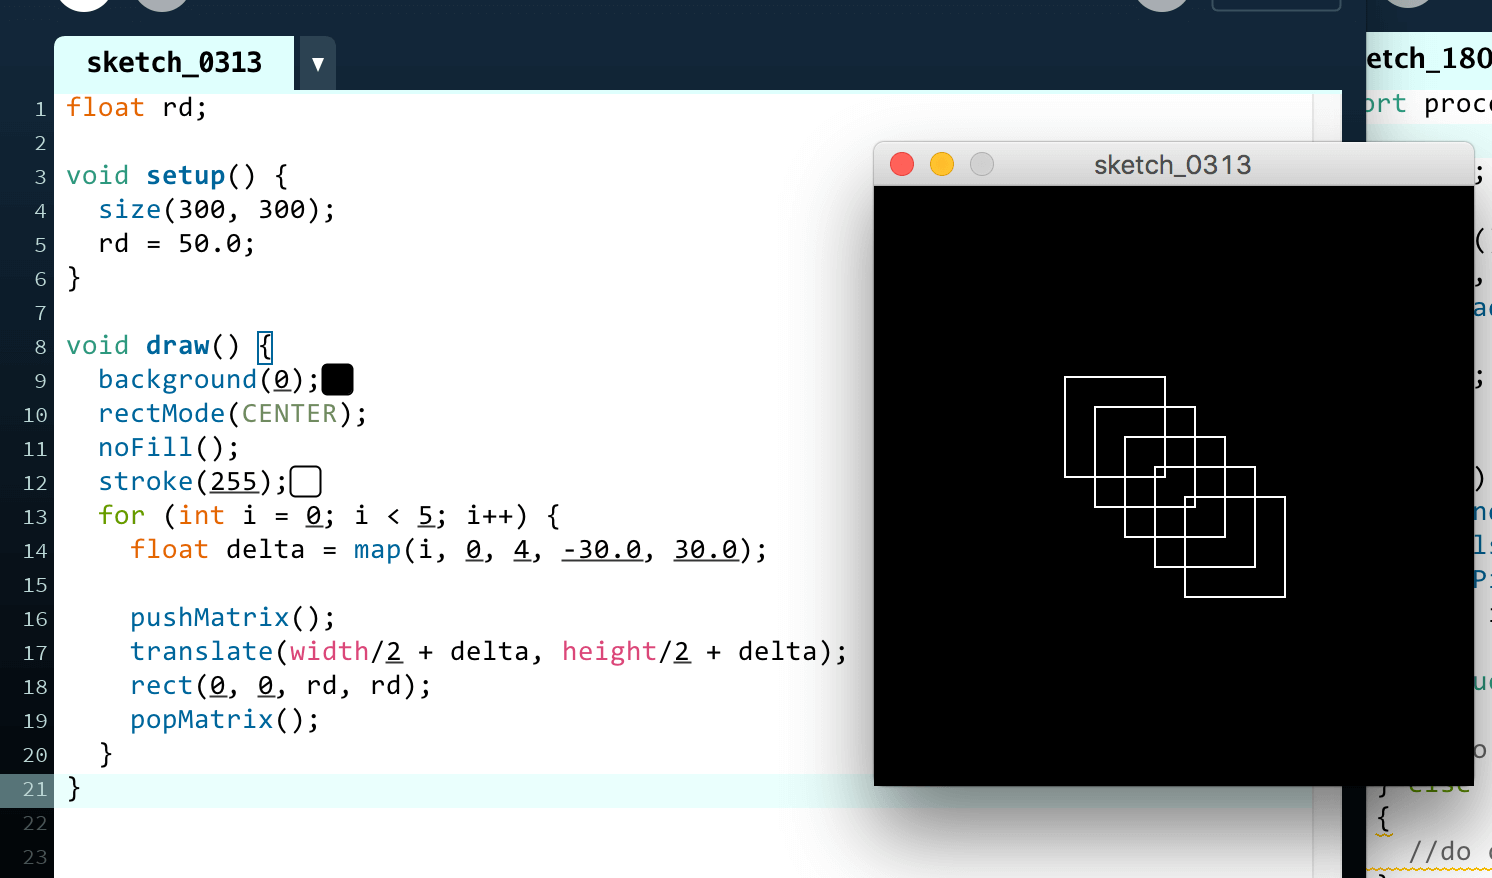Close the sketch_0313 output window with the red button

pyautogui.click(x=902, y=164)
